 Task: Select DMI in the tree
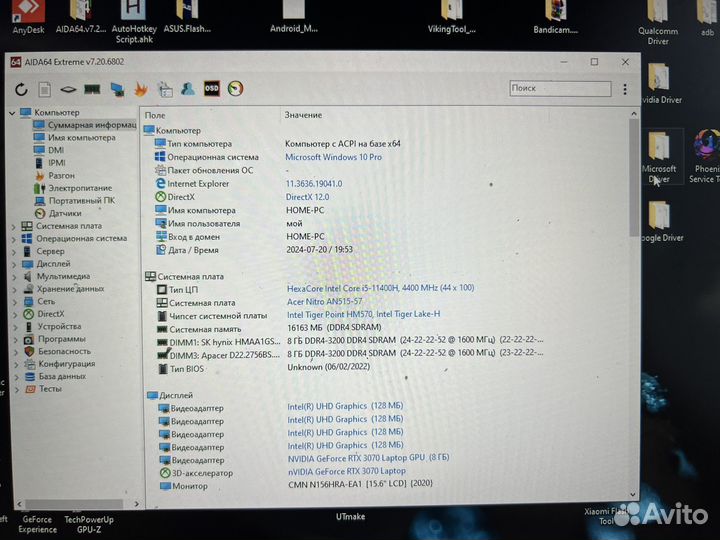pyautogui.click(x=50, y=150)
